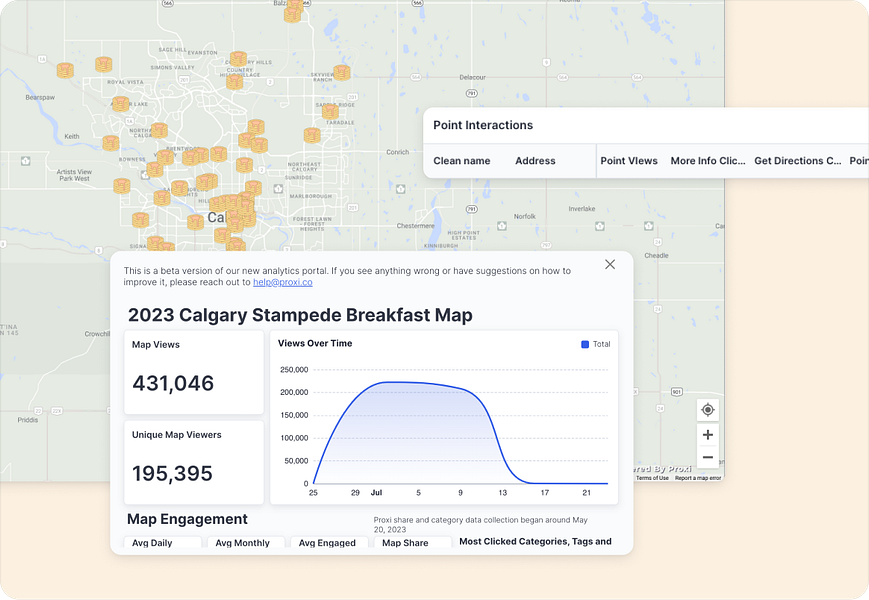
Task: Click the Delacour label on map
Action: [472, 77]
